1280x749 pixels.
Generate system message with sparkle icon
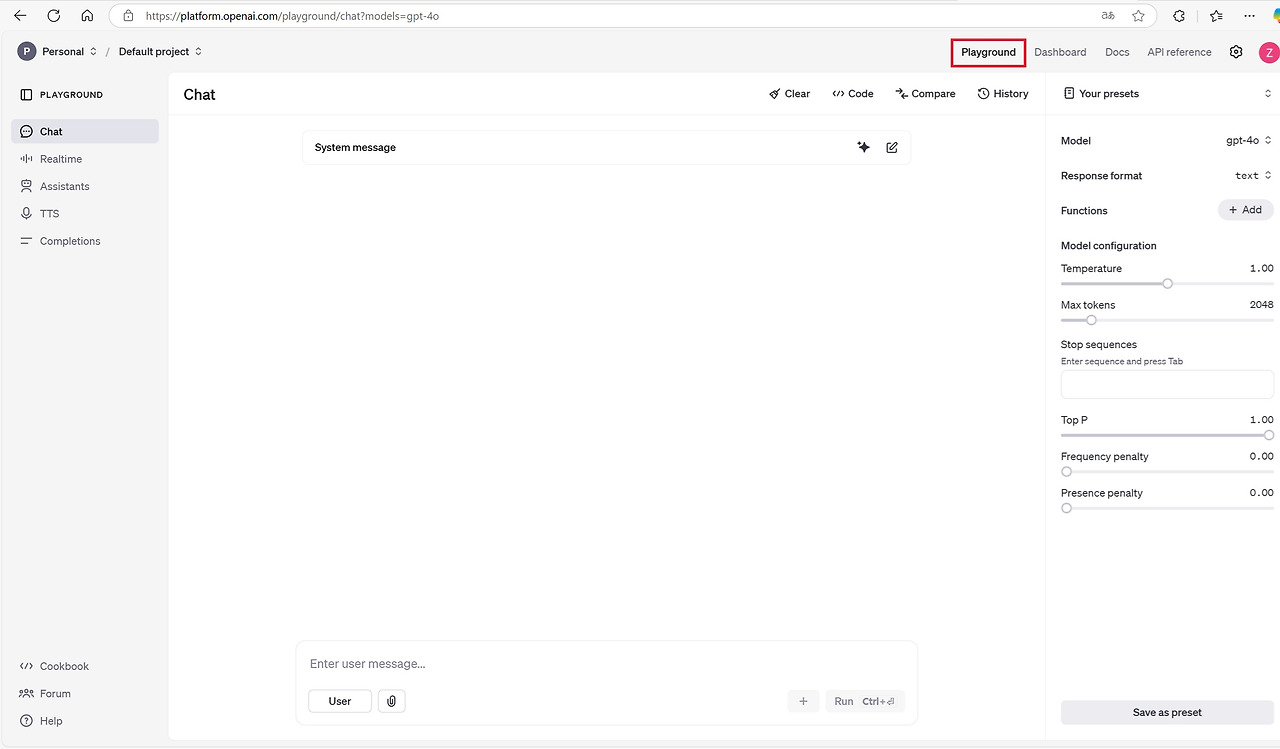(x=864, y=147)
